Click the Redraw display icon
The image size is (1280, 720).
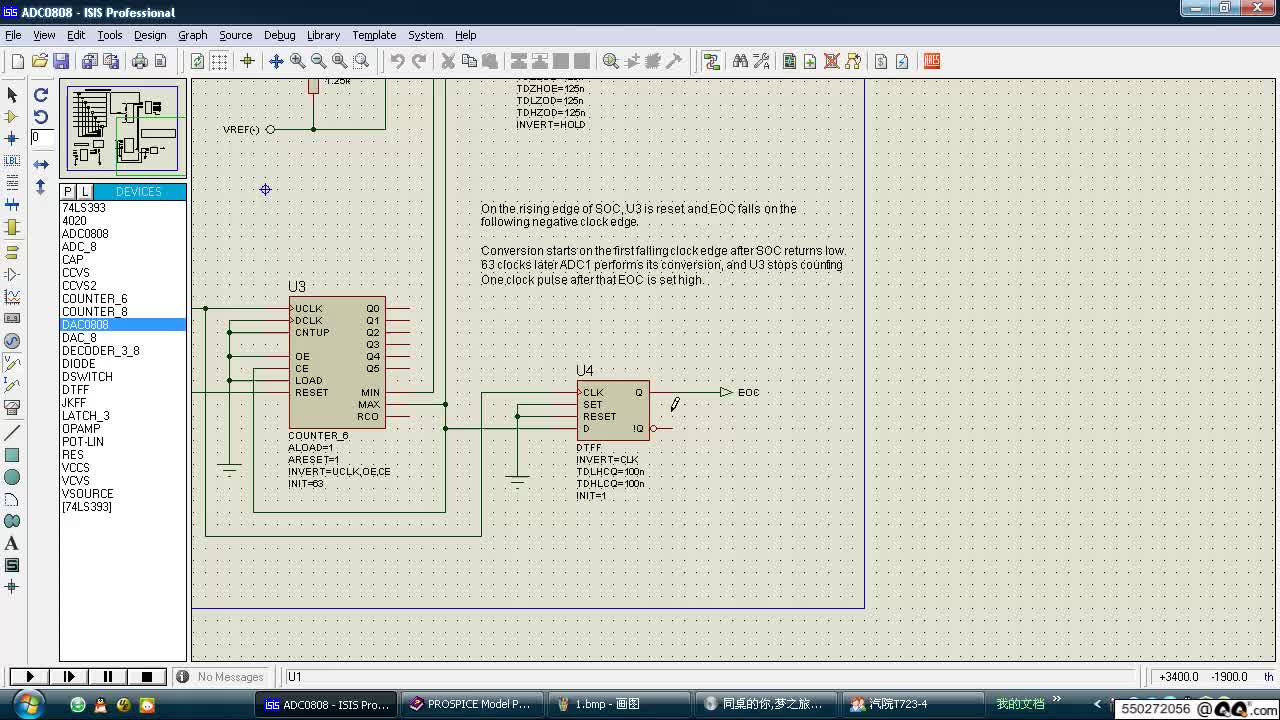(197, 61)
